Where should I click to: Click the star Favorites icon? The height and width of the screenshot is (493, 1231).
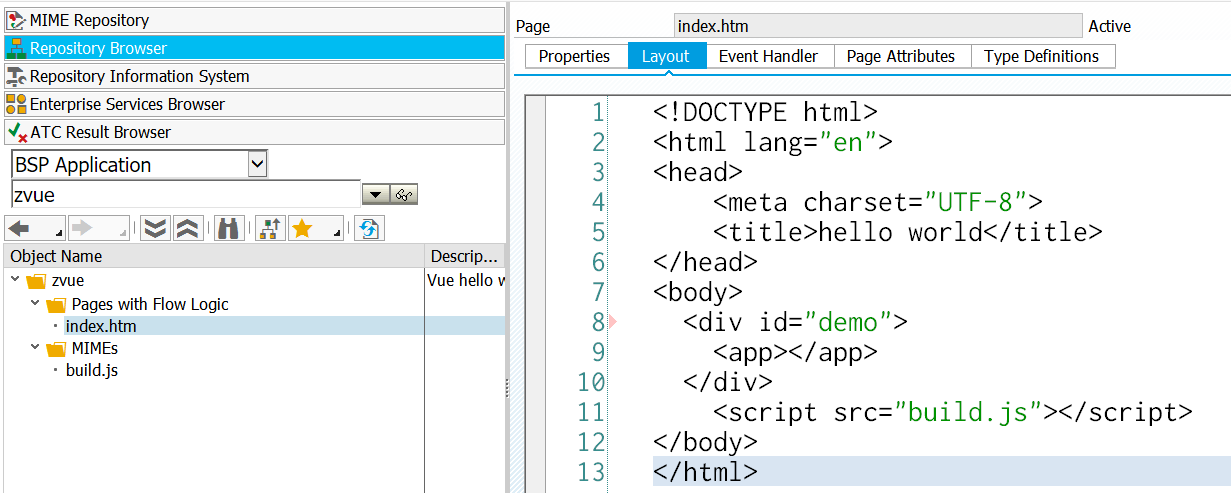click(302, 229)
